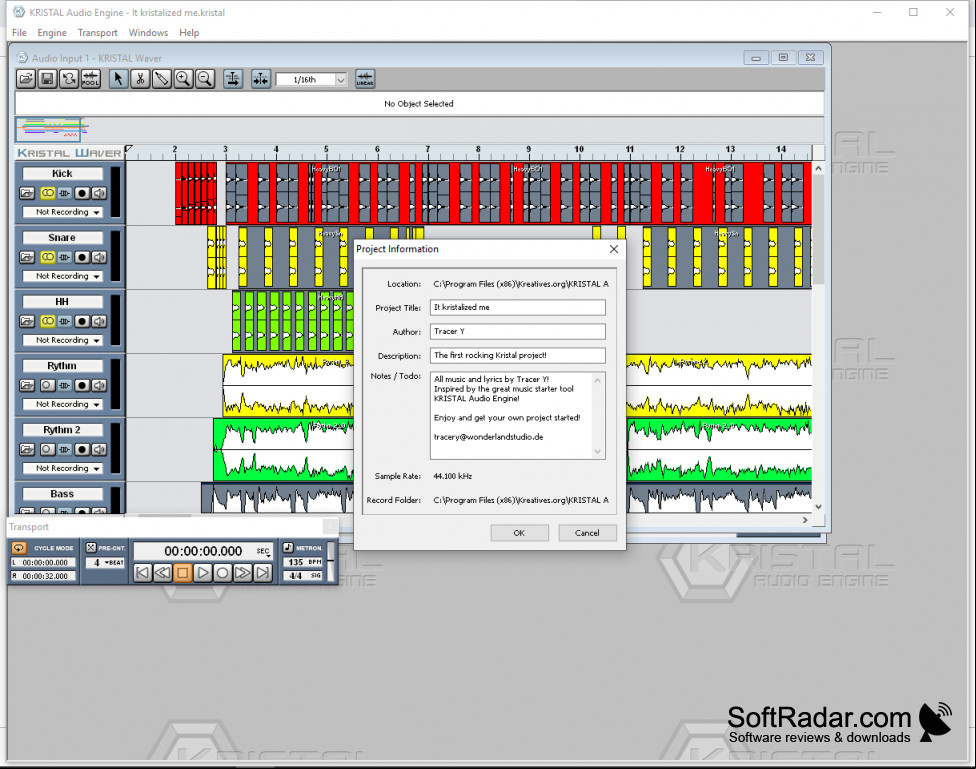Click the 135 BPM tempo field
Screen dimensions: 976x769
[303, 562]
